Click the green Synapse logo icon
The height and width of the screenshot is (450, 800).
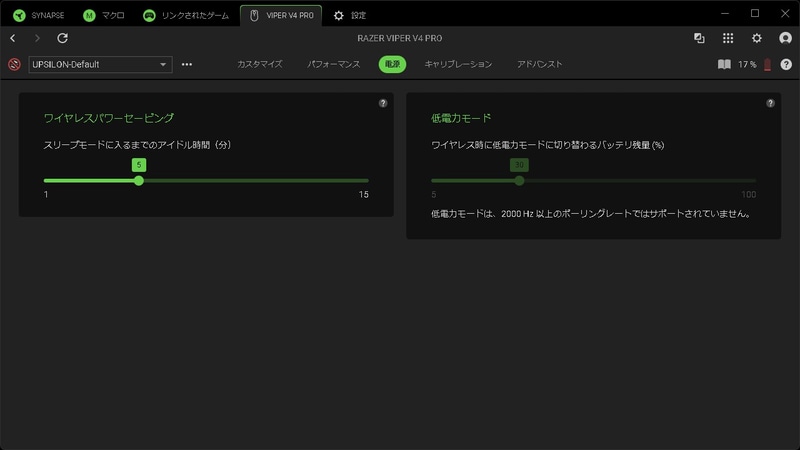coord(19,15)
